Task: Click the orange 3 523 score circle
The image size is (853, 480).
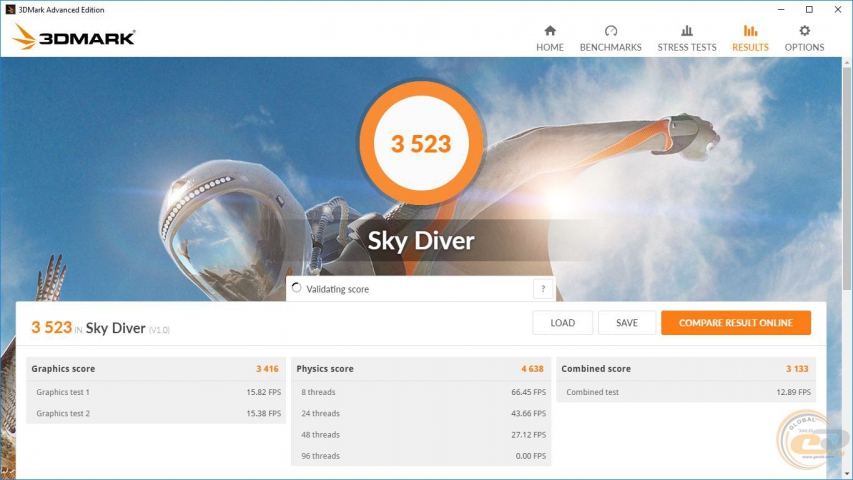Action: (x=421, y=144)
